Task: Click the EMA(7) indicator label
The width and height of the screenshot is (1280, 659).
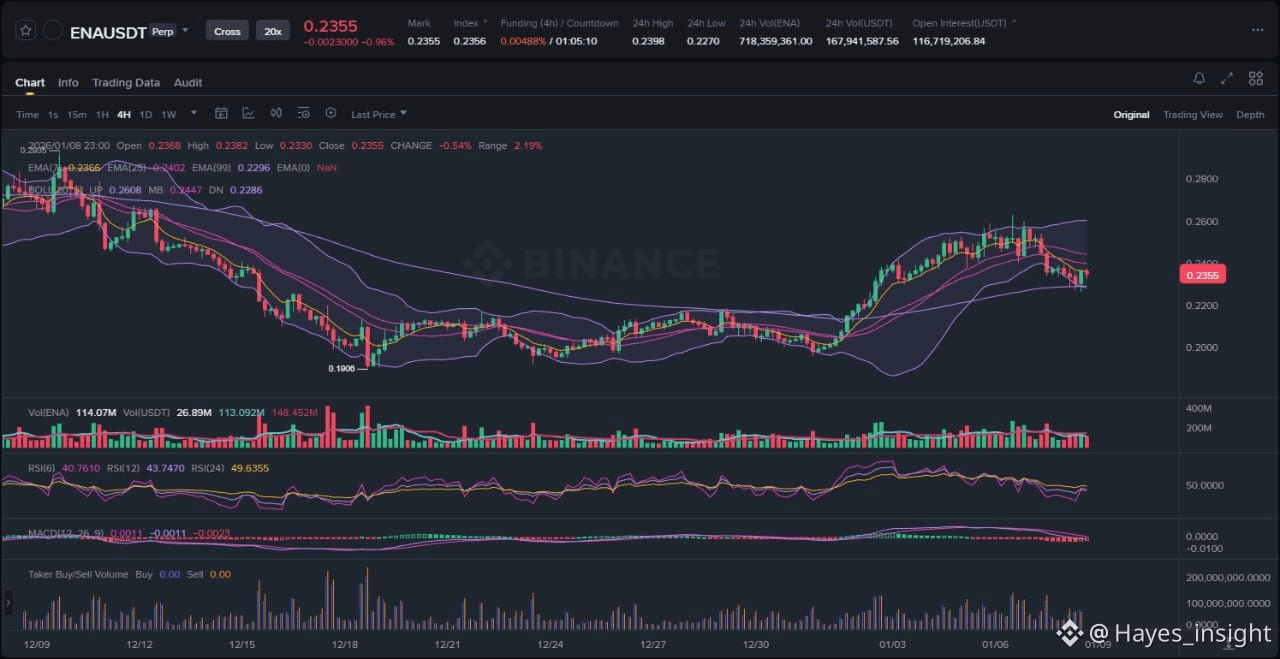Action: tap(46, 168)
